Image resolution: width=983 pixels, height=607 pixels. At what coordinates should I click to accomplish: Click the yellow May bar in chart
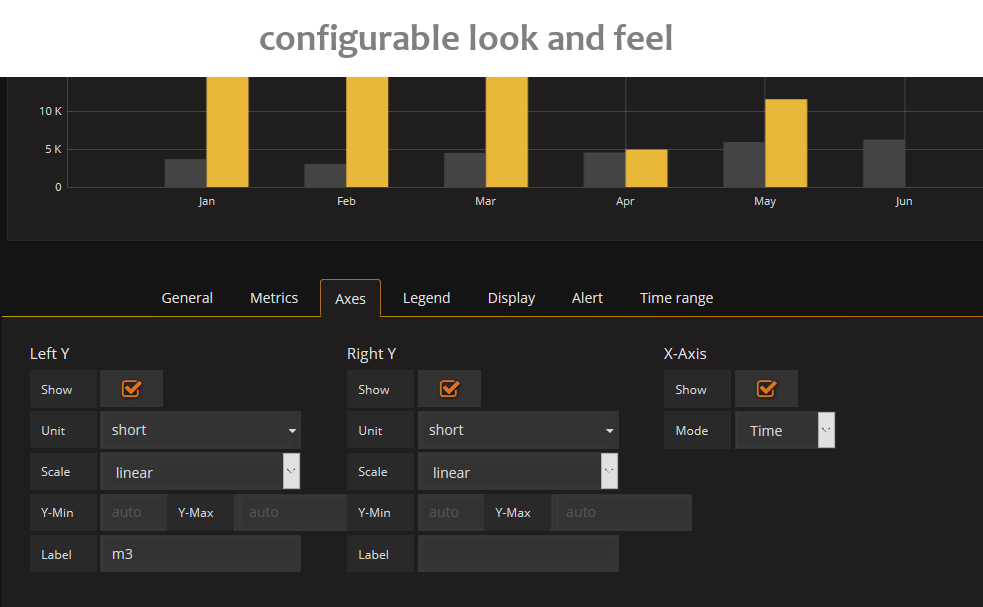pyautogui.click(x=786, y=143)
